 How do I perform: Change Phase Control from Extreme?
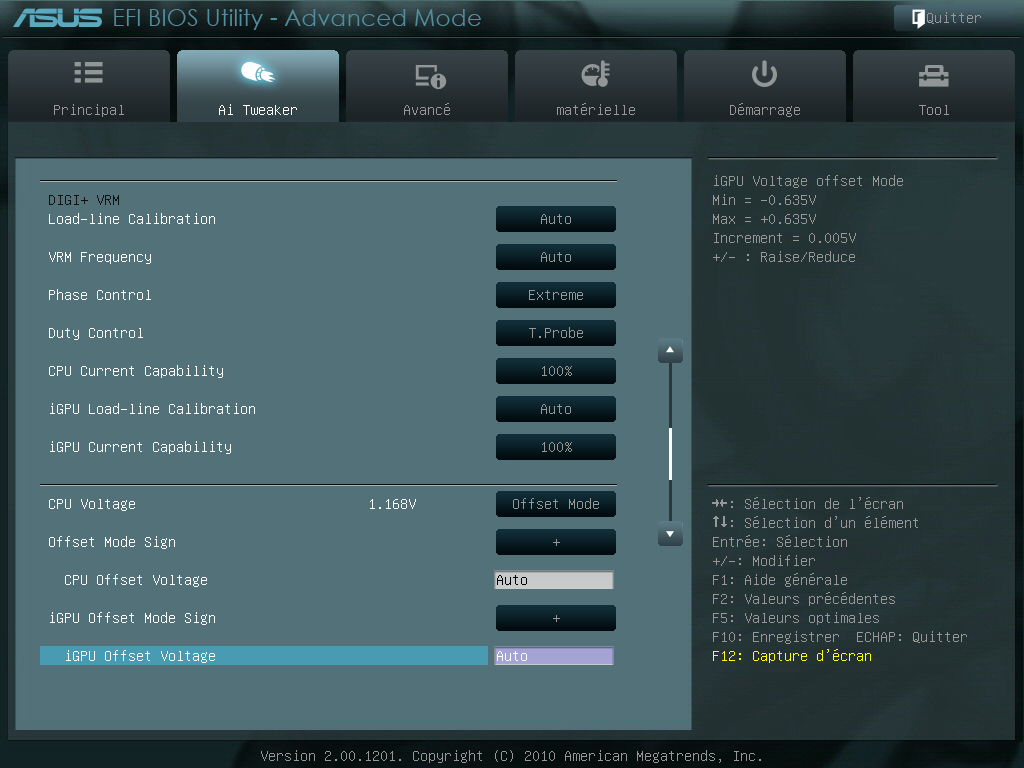tap(555, 294)
